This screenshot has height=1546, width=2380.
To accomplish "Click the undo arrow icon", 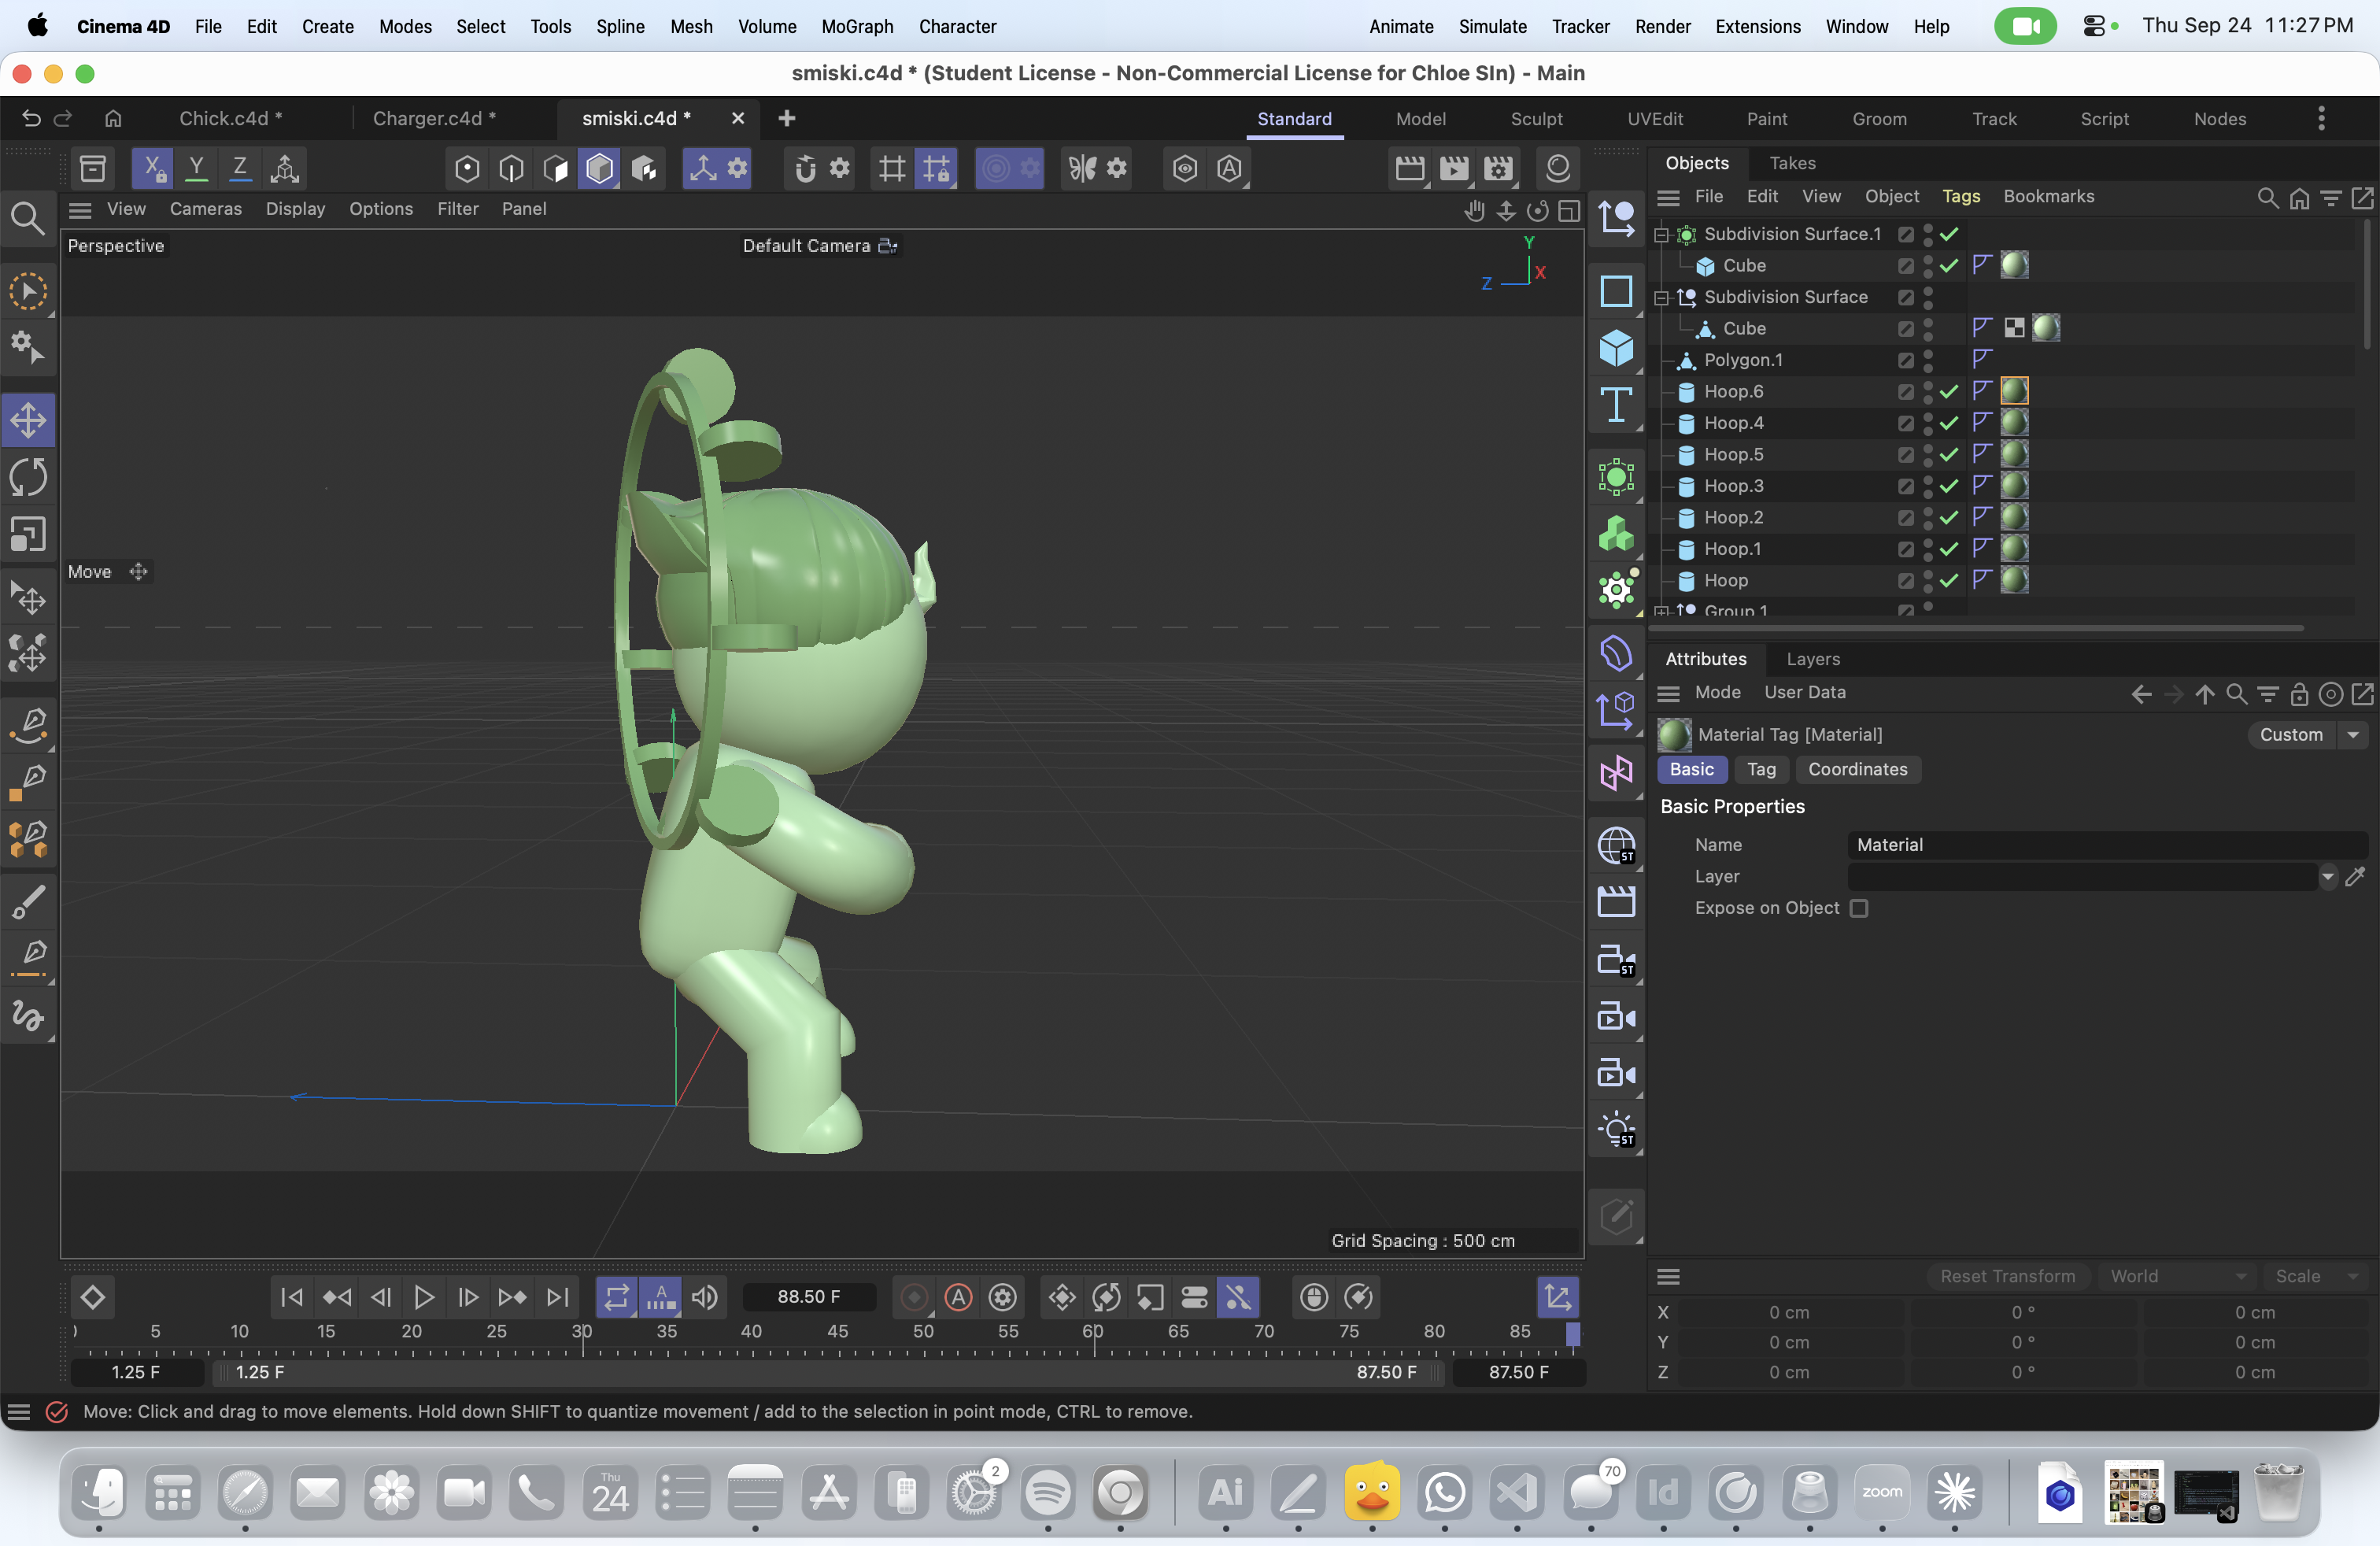I will pyautogui.click(x=31, y=118).
